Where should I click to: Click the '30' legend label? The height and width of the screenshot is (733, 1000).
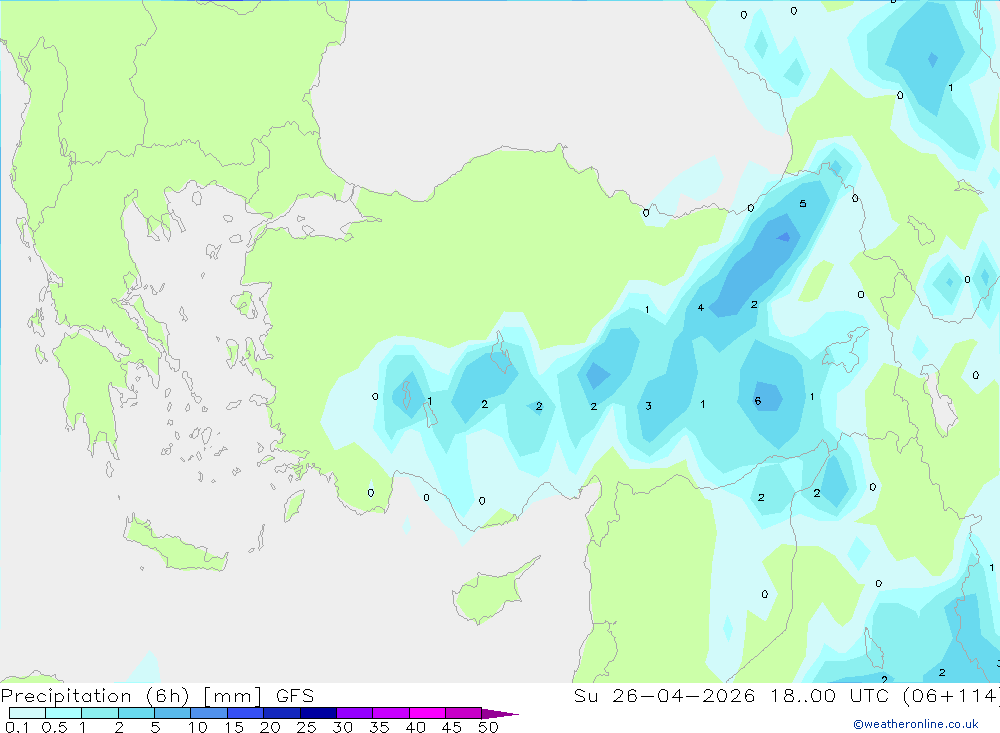342,727
